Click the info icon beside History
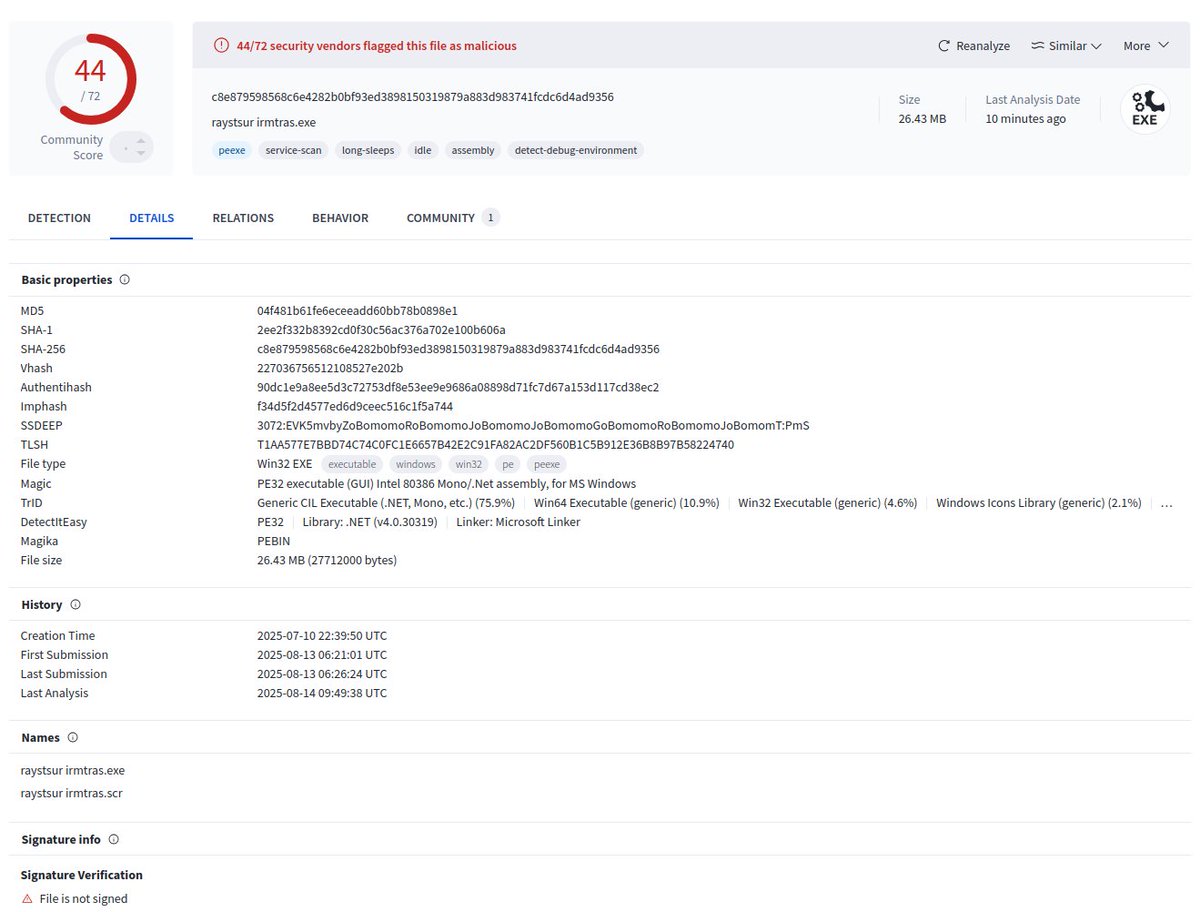The image size is (1200, 912). coord(75,605)
